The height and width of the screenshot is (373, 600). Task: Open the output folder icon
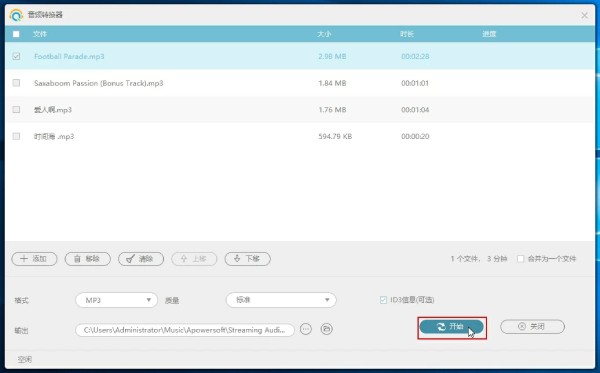click(x=326, y=329)
